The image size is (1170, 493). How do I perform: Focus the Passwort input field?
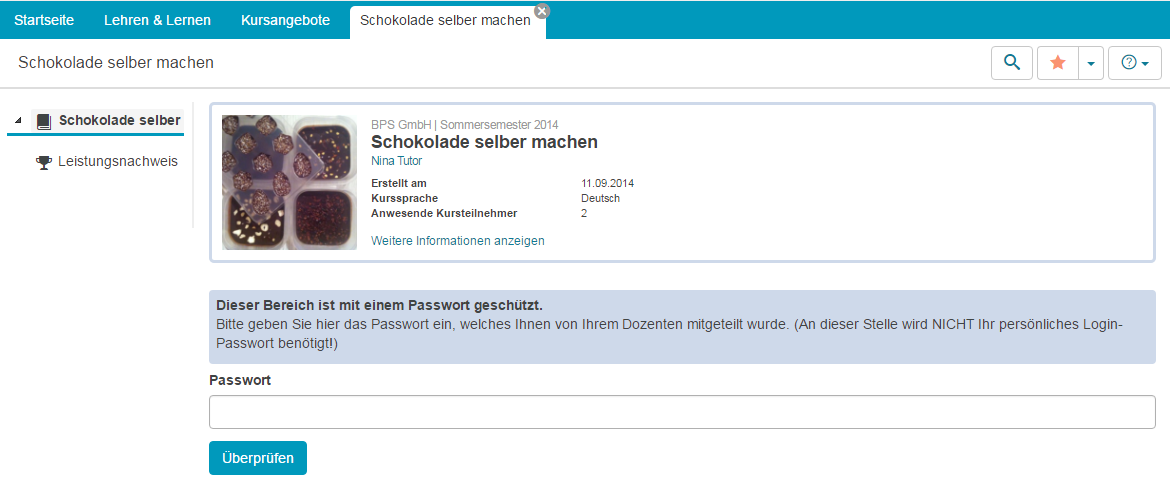point(682,412)
